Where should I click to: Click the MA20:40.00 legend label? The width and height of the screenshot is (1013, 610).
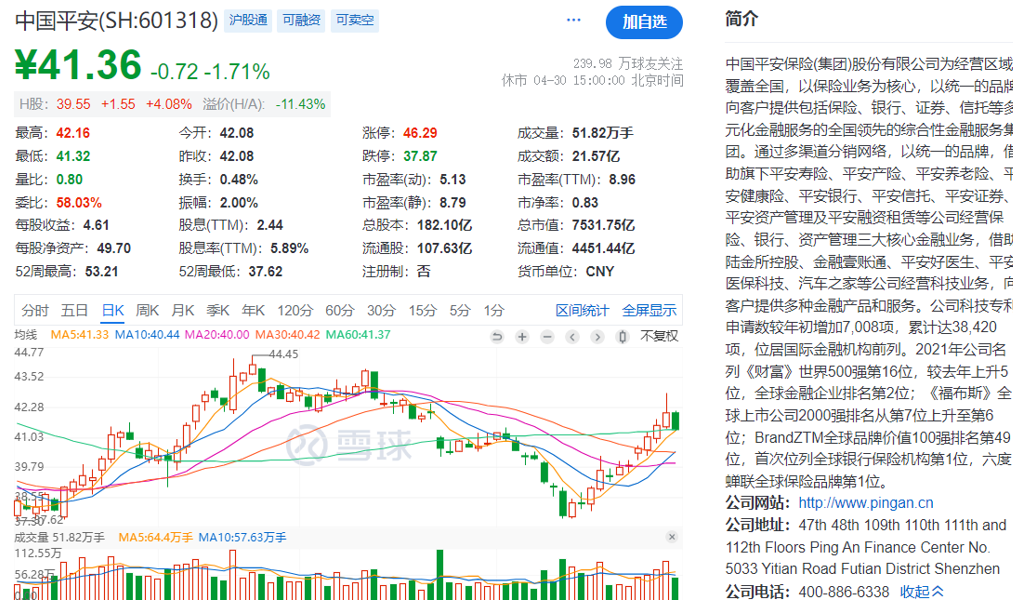(217, 335)
